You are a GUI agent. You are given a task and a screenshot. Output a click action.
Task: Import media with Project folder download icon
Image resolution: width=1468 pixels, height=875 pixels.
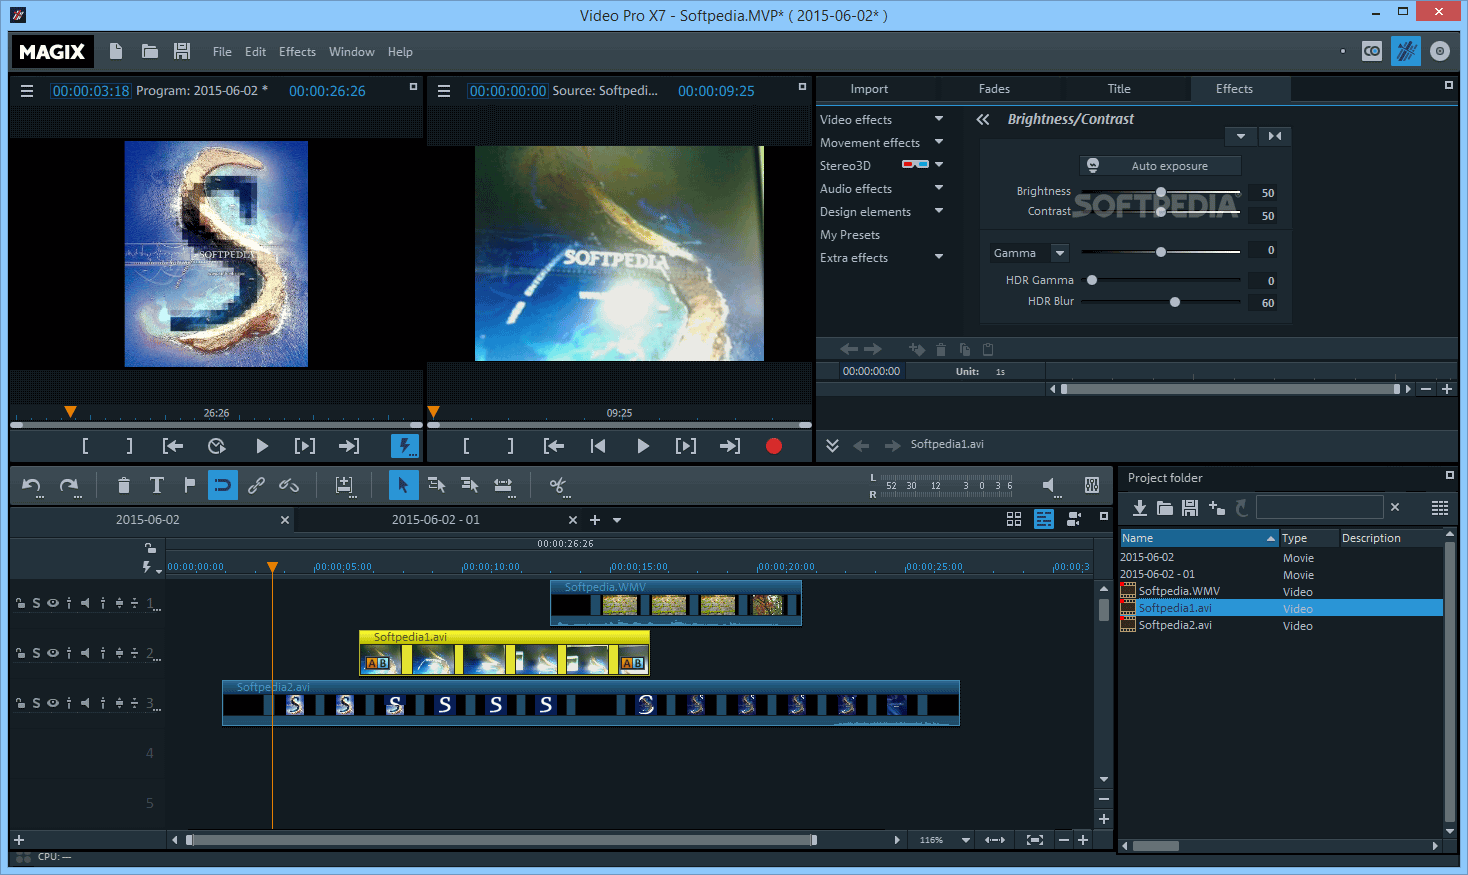click(1140, 508)
